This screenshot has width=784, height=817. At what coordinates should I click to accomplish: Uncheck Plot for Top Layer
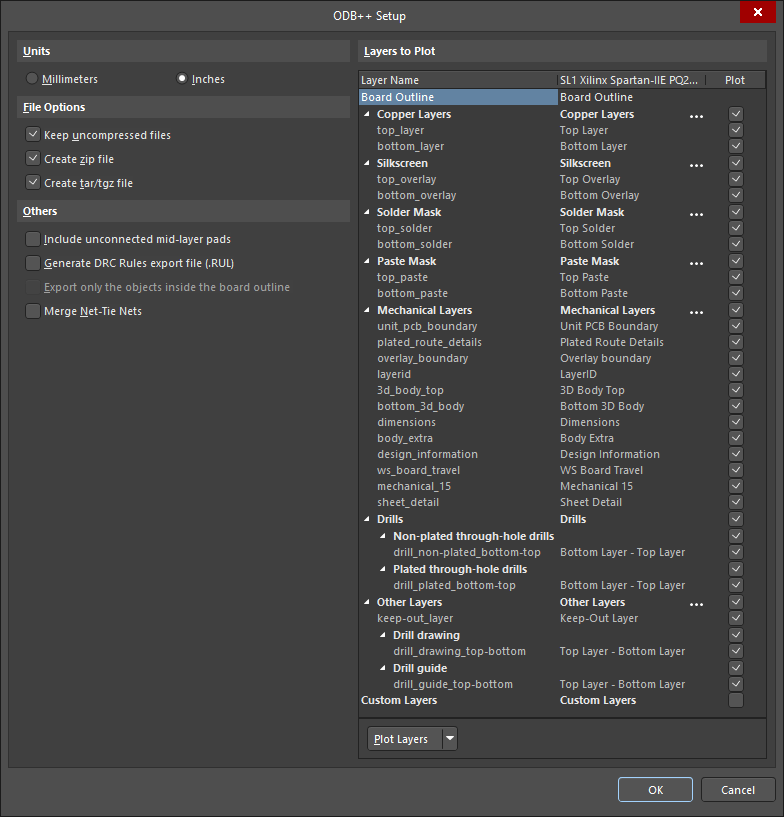pos(736,130)
